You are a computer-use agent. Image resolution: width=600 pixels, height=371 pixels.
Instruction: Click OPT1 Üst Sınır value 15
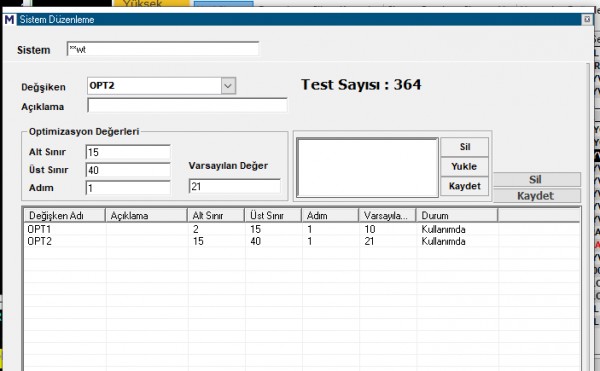(255, 229)
